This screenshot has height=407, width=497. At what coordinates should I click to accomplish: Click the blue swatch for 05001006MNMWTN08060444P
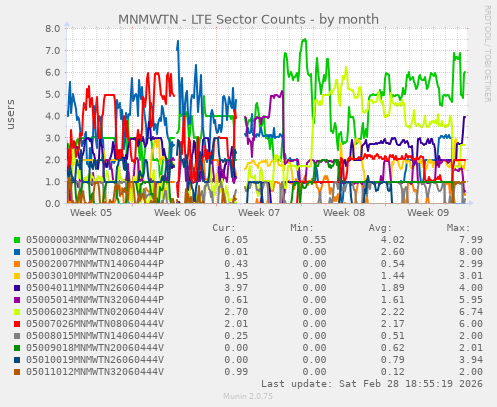(x=17, y=252)
